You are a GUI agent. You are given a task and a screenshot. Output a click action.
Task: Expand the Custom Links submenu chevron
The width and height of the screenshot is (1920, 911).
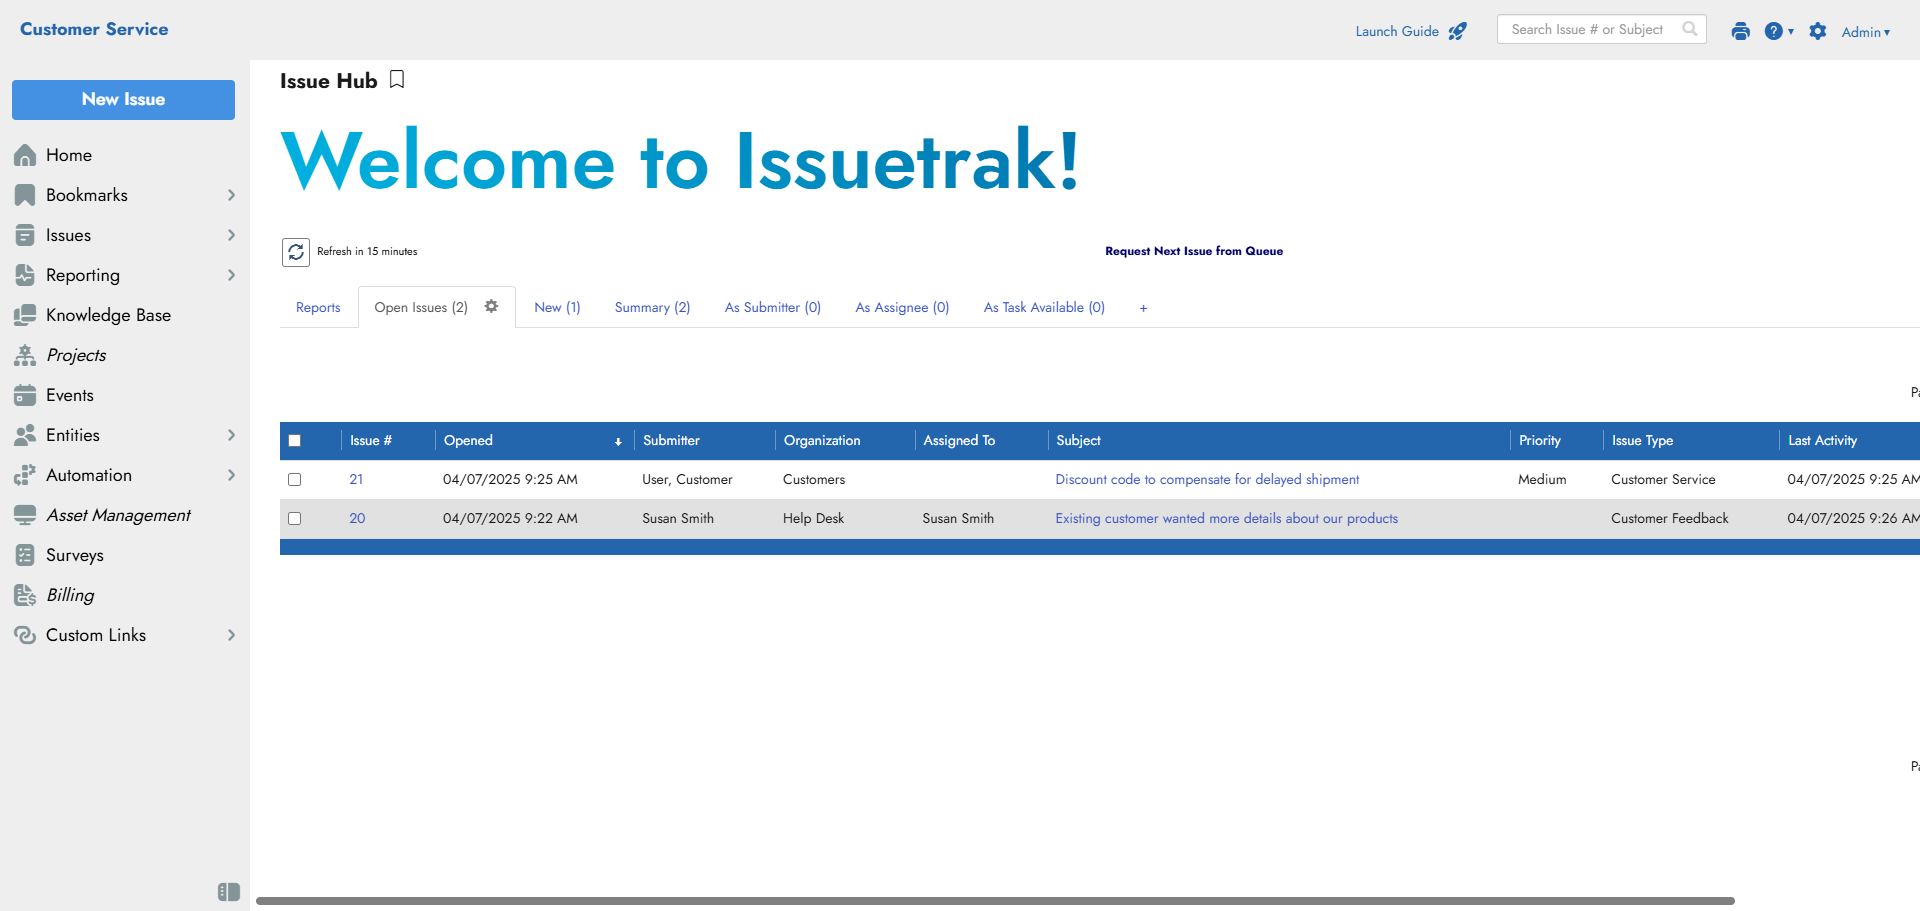(231, 635)
